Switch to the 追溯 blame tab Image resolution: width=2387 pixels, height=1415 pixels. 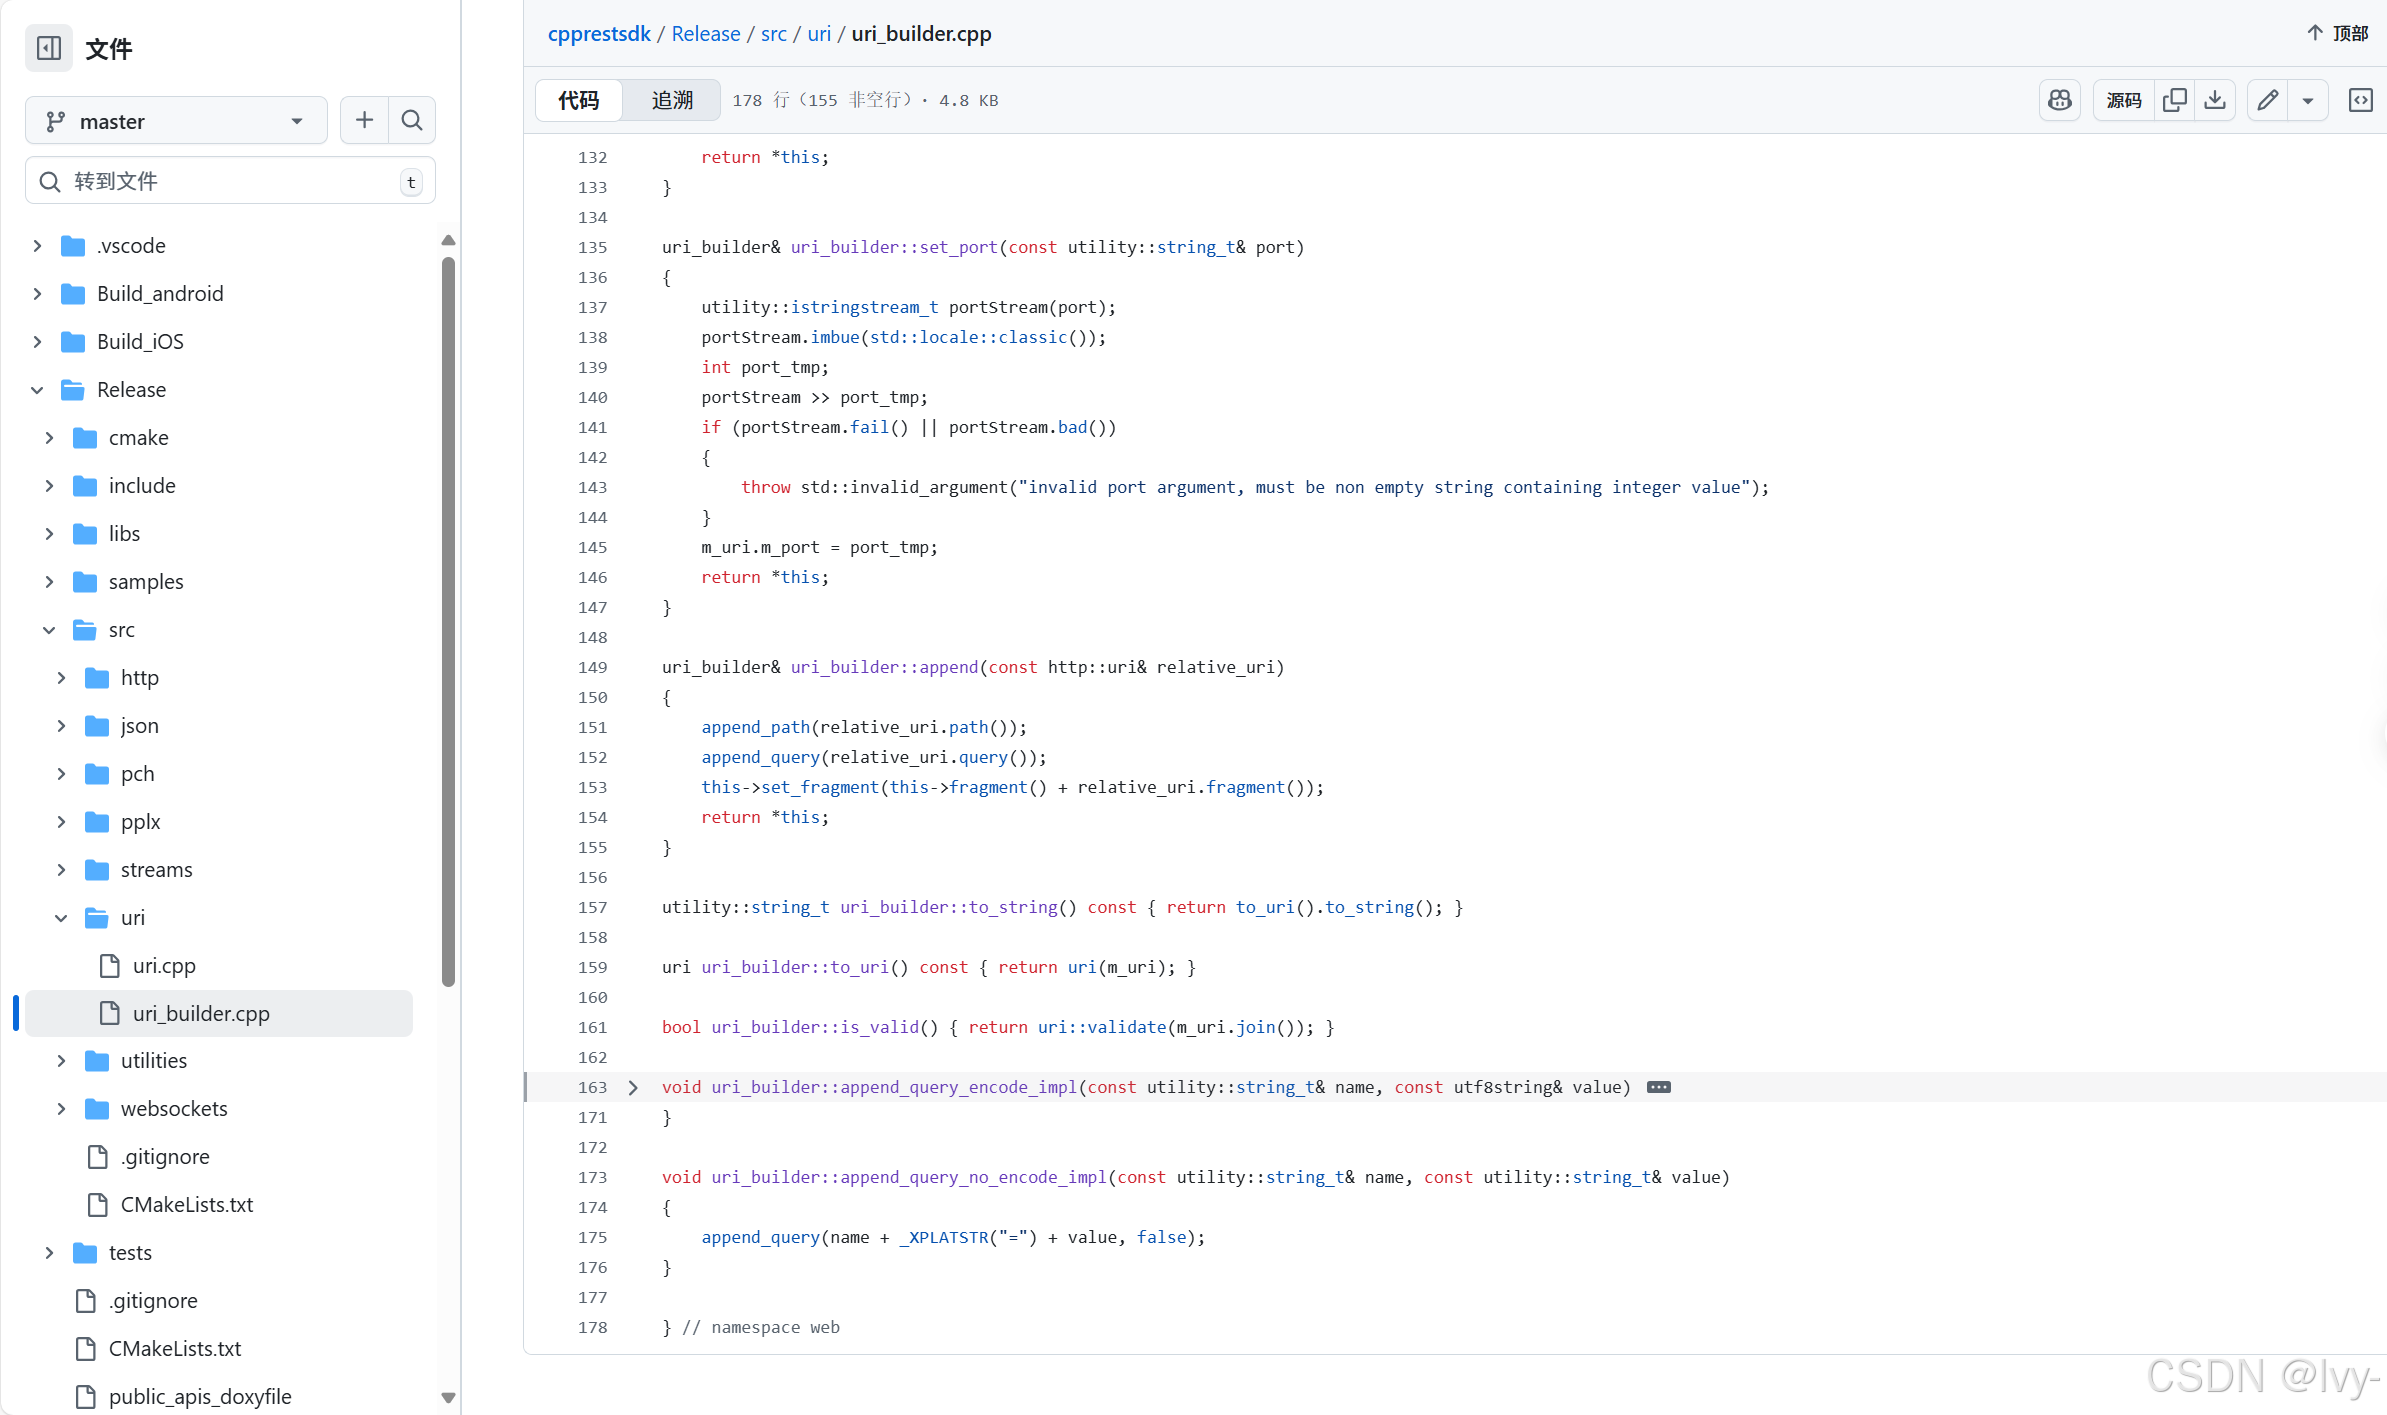671,100
